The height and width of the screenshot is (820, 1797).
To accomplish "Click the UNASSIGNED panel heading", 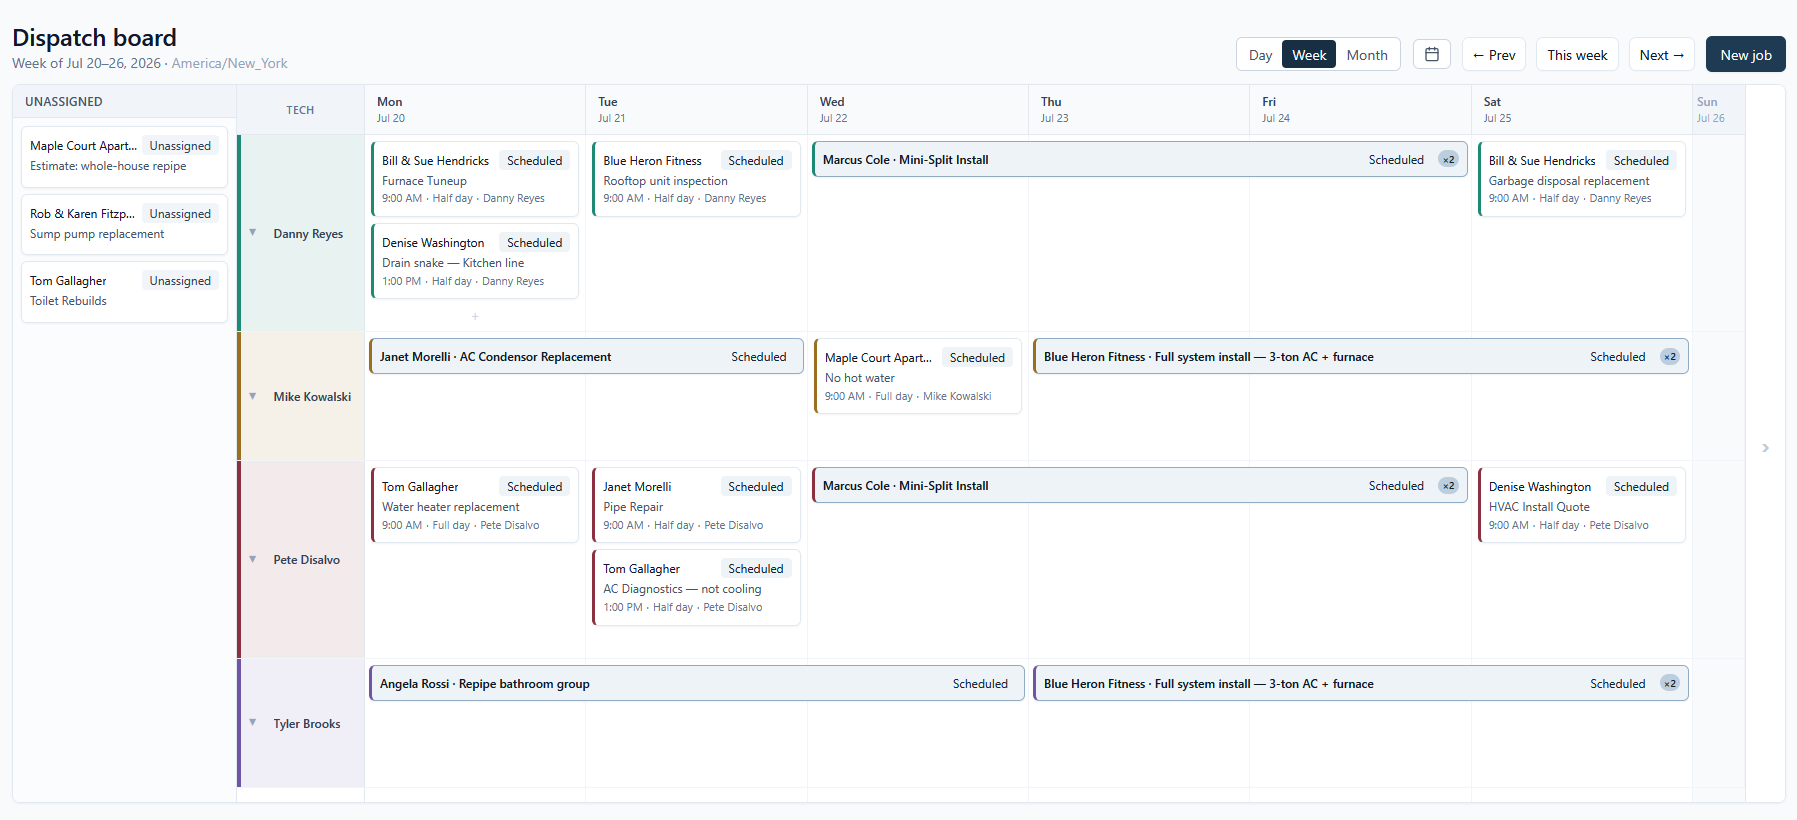I will (x=64, y=102).
